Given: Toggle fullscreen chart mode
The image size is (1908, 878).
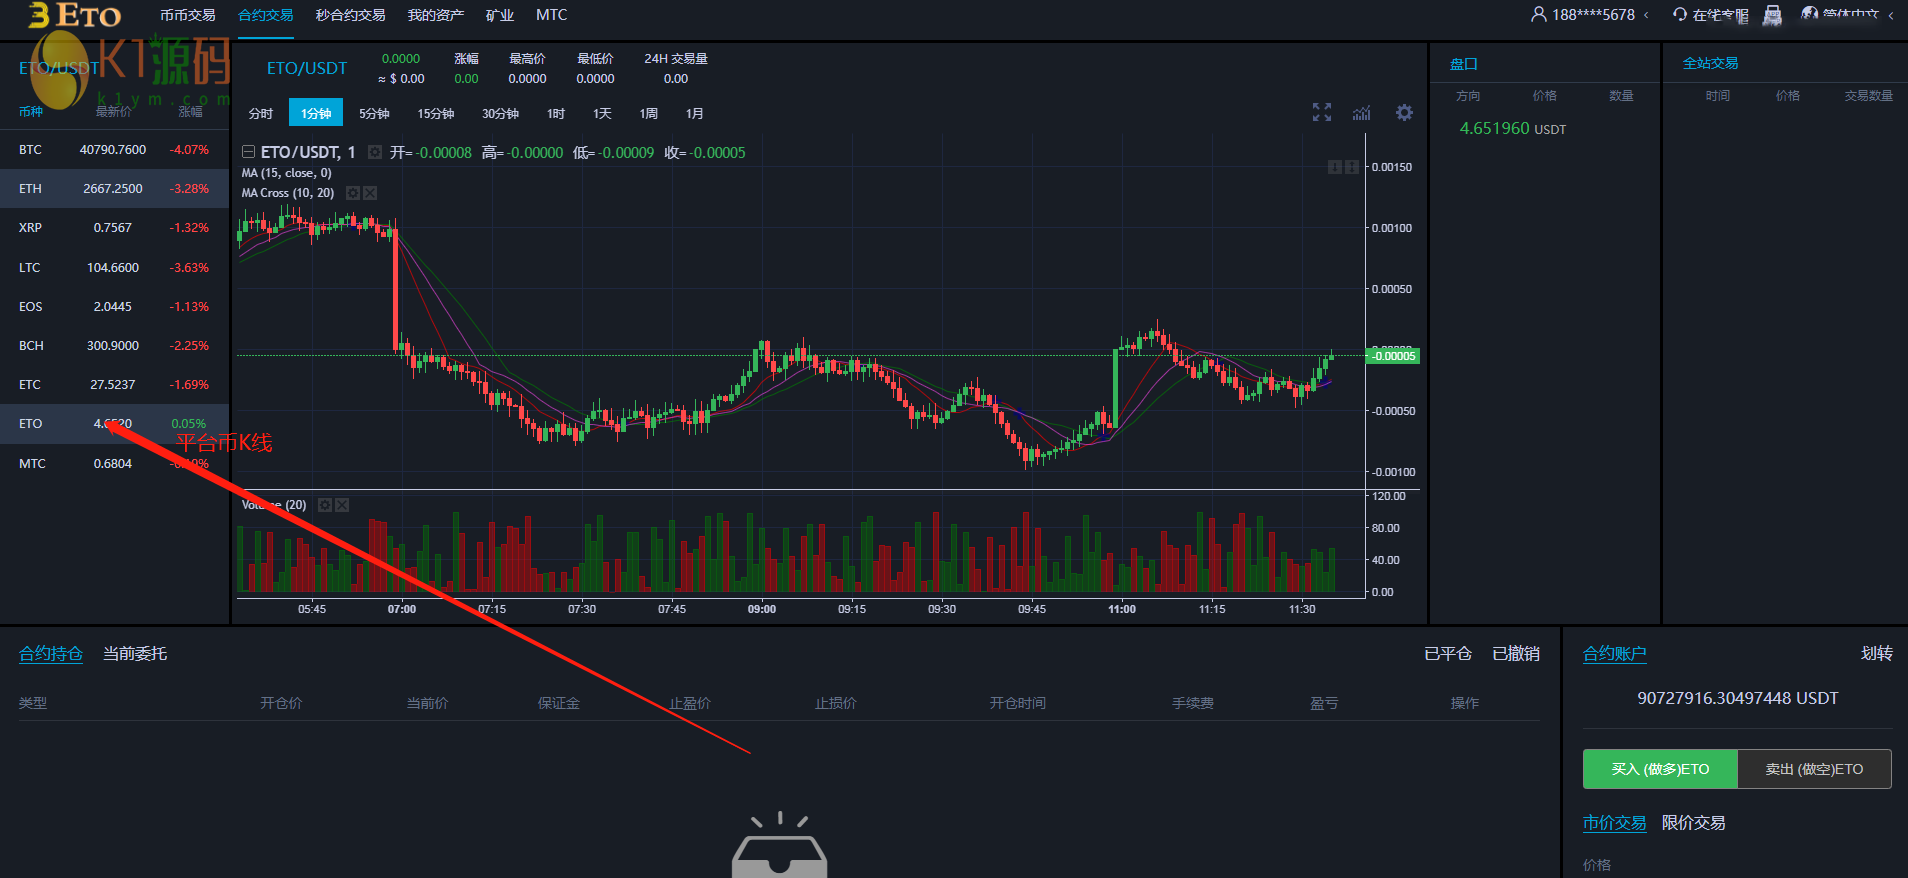Looking at the screenshot, I should (x=1322, y=112).
